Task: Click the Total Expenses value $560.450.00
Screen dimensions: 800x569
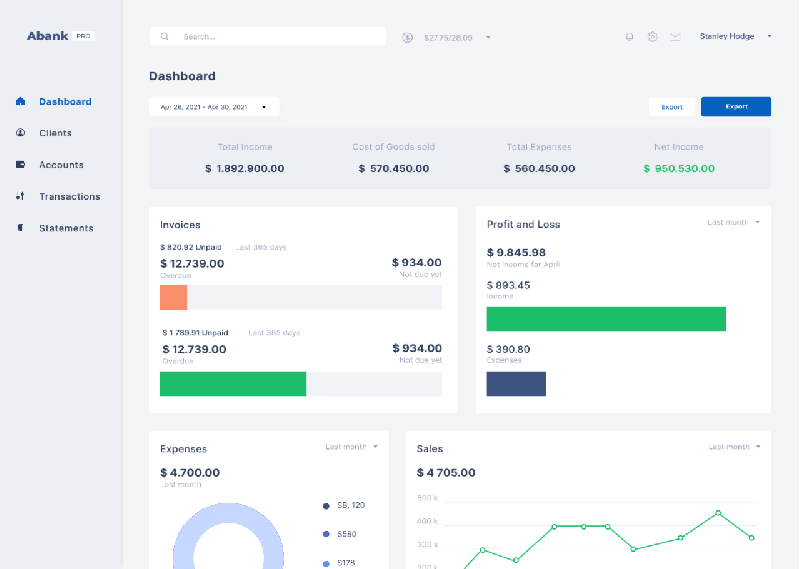Action: coord(539,168)
